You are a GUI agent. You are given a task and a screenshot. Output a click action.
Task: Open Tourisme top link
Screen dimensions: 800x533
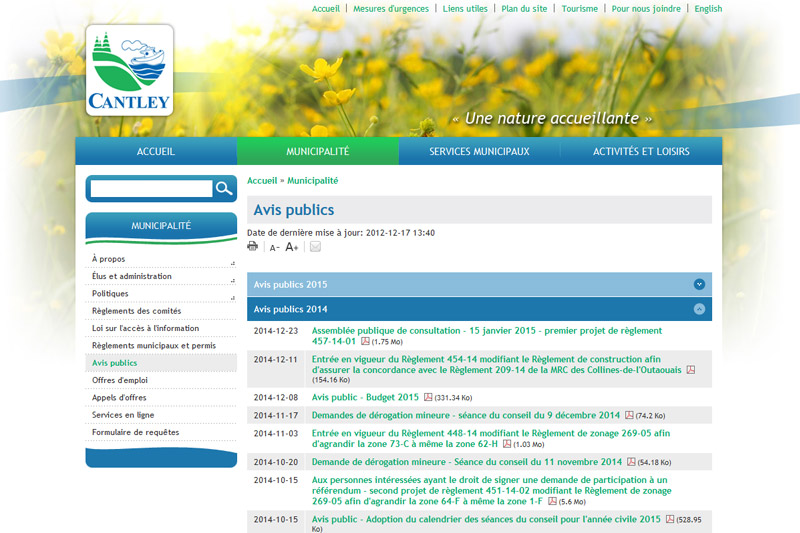tap(580, 9)
